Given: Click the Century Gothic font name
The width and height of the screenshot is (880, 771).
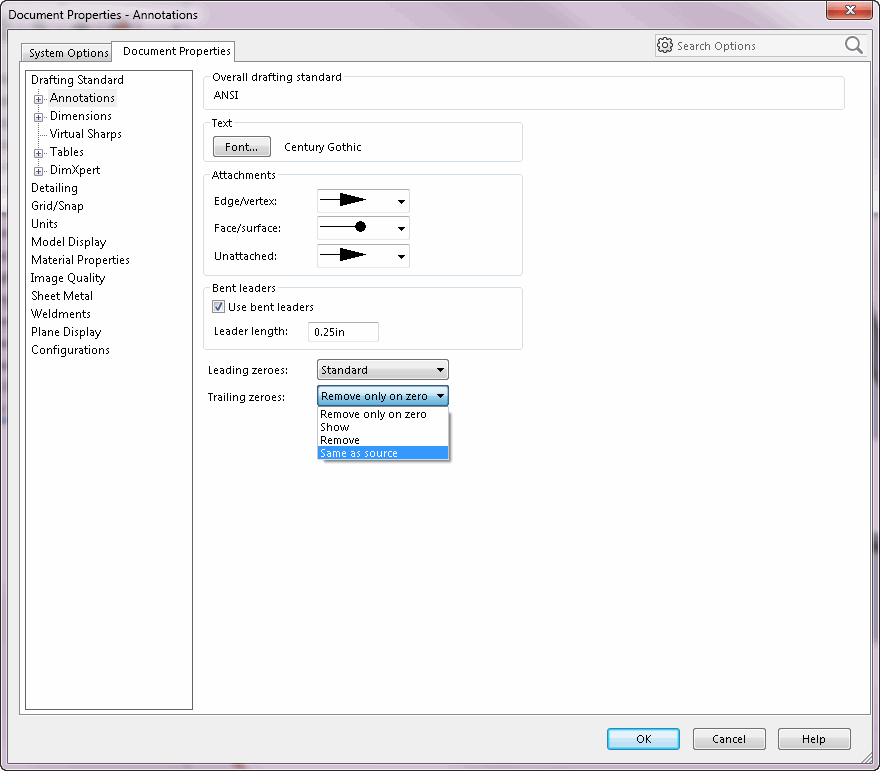Looking at the screenshot, I should [x=323, y=147].
